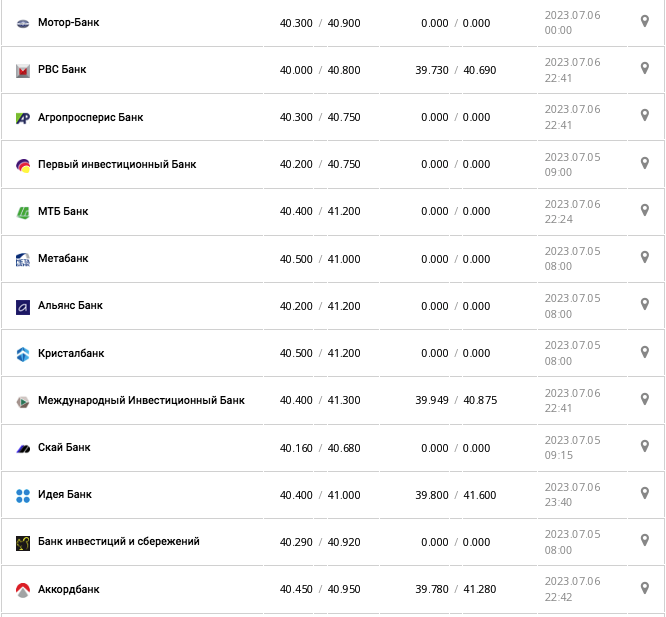
Task: Open Международный Инвестиционный Банк page
Action: (x=141, y=400)
